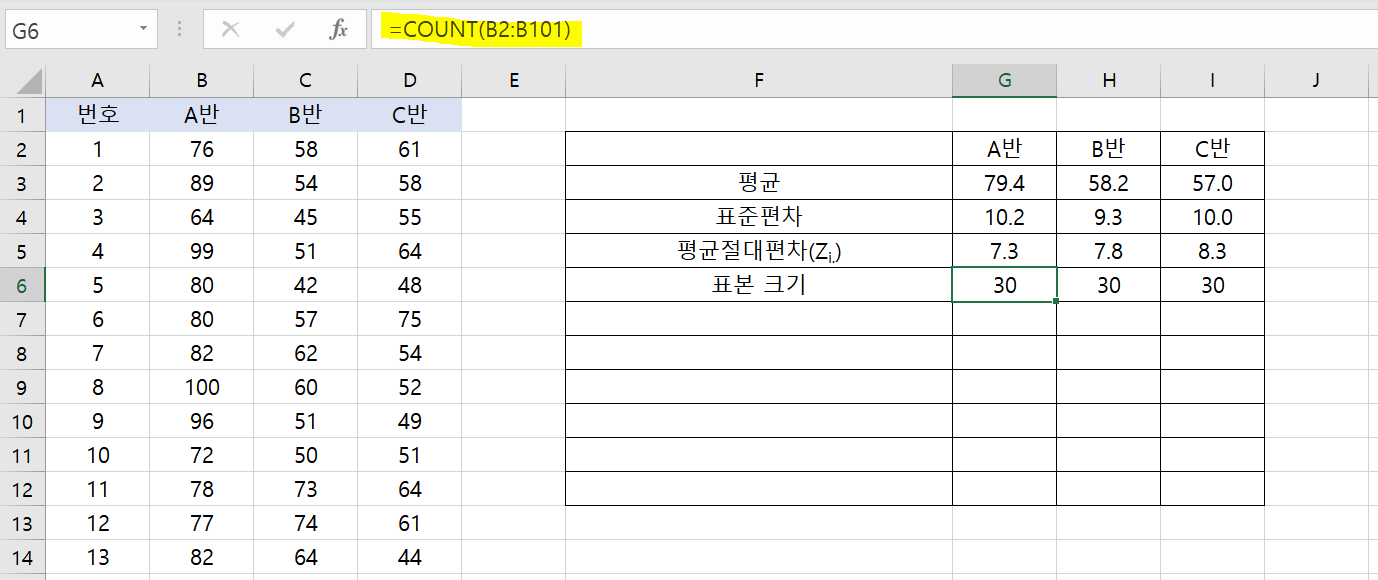
Task: Click cell D1 labeled C반
Action: click(x=410, y=115)
